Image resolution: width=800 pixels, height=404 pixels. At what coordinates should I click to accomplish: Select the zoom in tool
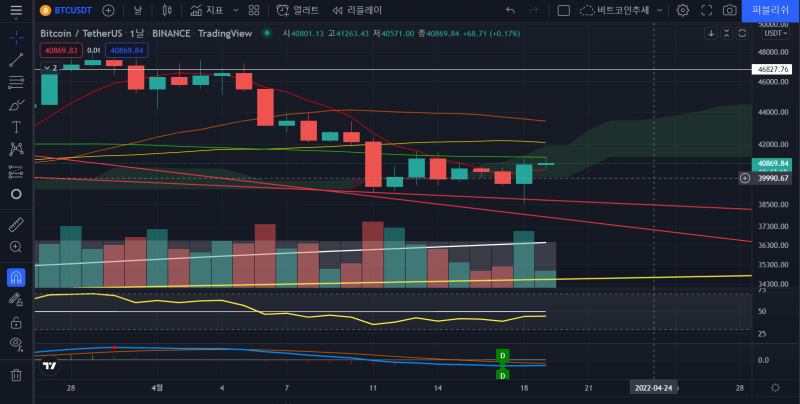(16, 247)
